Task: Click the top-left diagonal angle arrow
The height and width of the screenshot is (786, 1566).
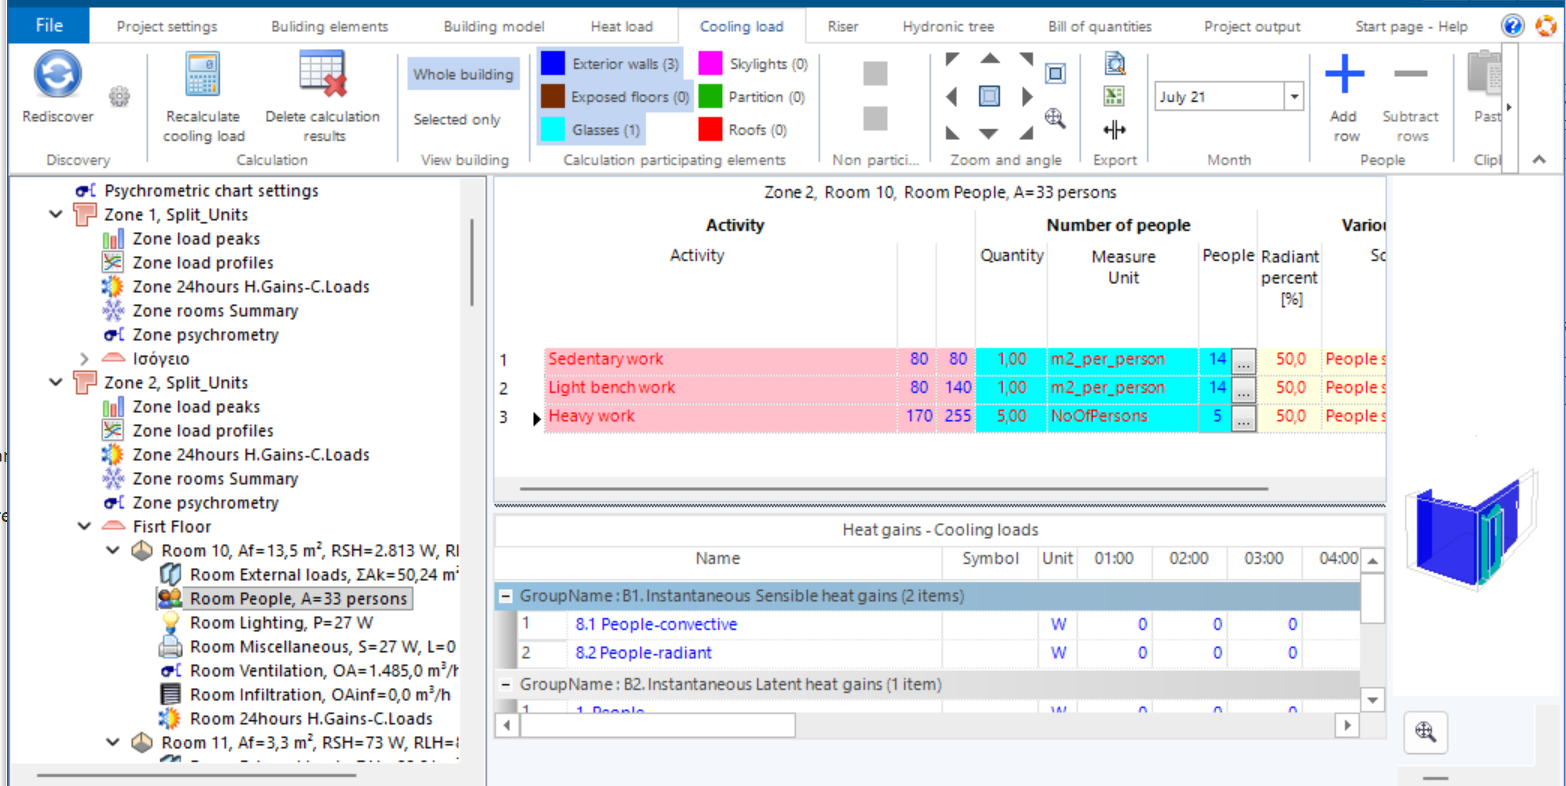Action: tap(953, 61)
